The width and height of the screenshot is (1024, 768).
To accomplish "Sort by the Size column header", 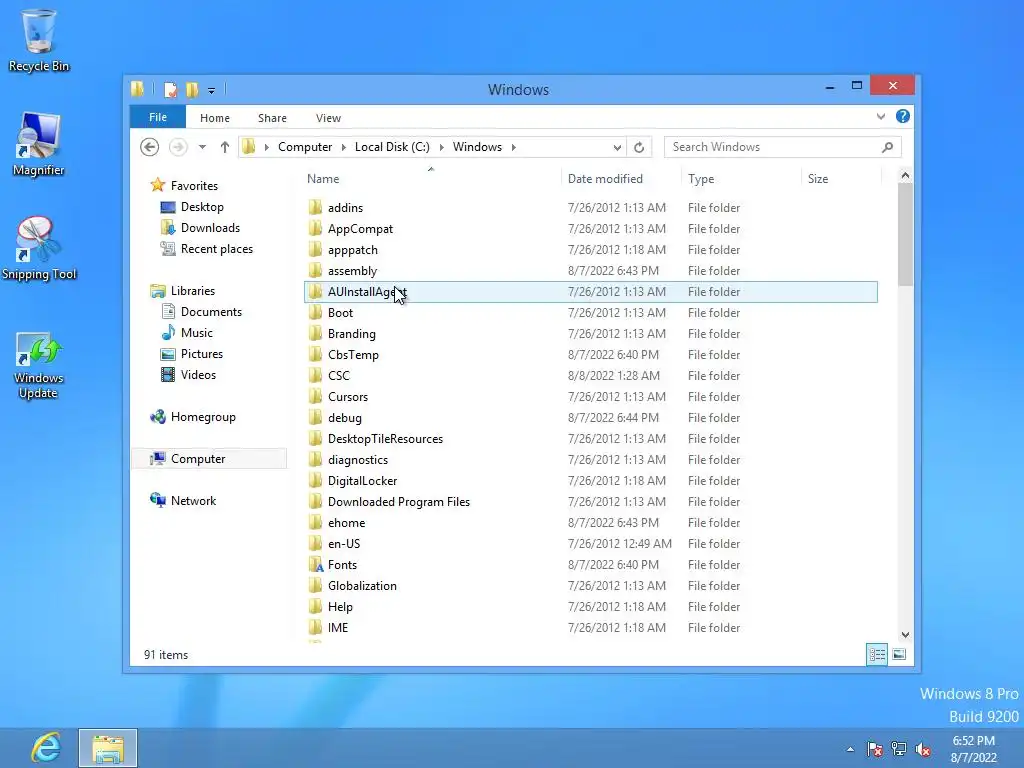I will click(x=841, y=179).
